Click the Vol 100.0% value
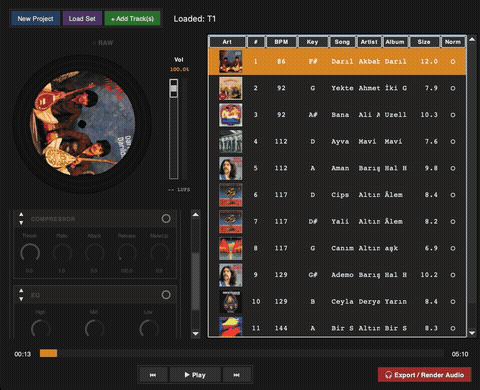This screenshot has height=390, width=480. click(179, 69)
